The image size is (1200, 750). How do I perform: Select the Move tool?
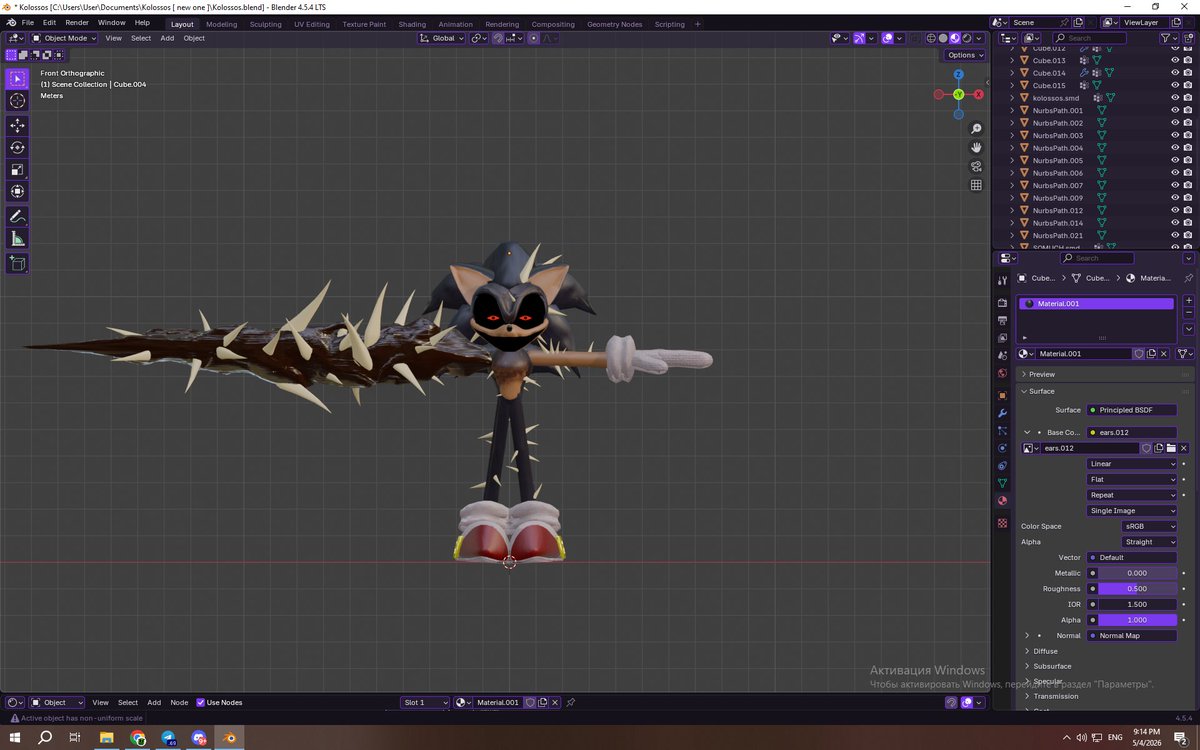[17, 125]
